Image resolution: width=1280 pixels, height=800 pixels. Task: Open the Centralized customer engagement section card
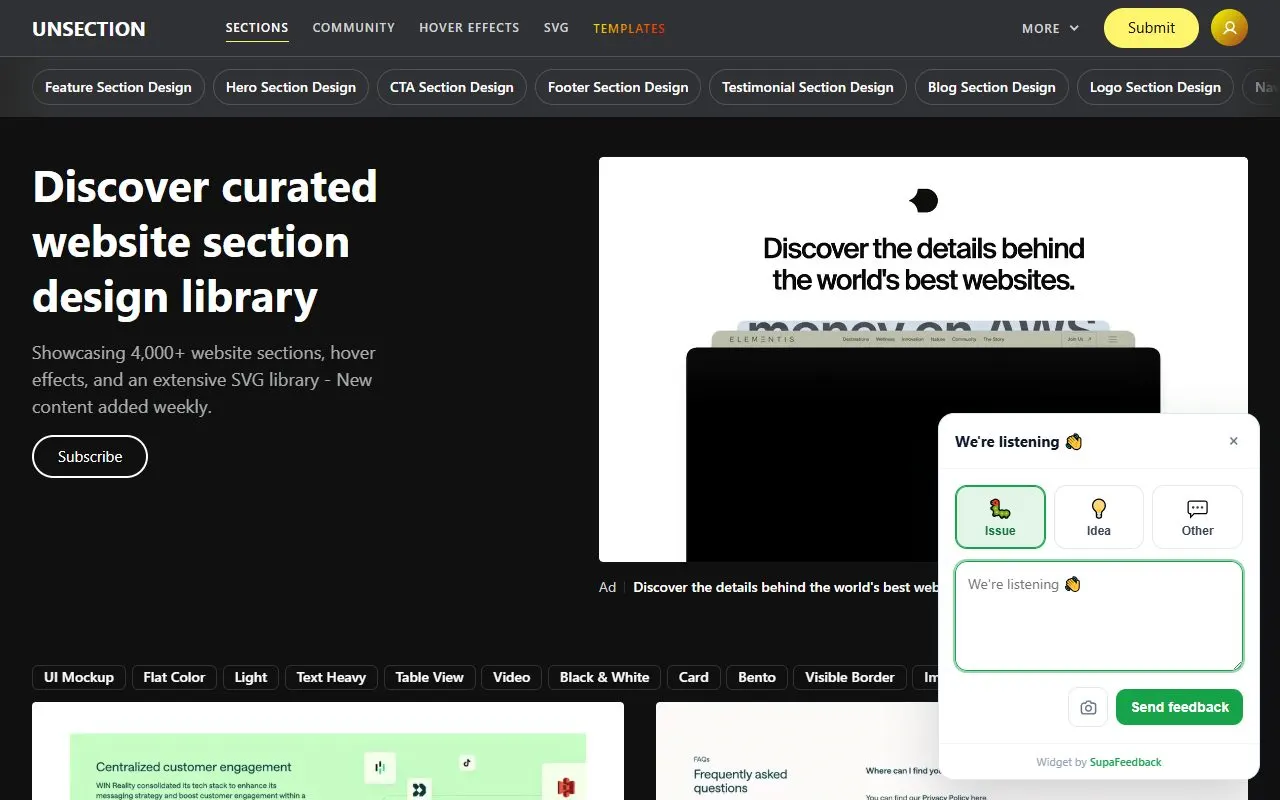tap(328, 751)
